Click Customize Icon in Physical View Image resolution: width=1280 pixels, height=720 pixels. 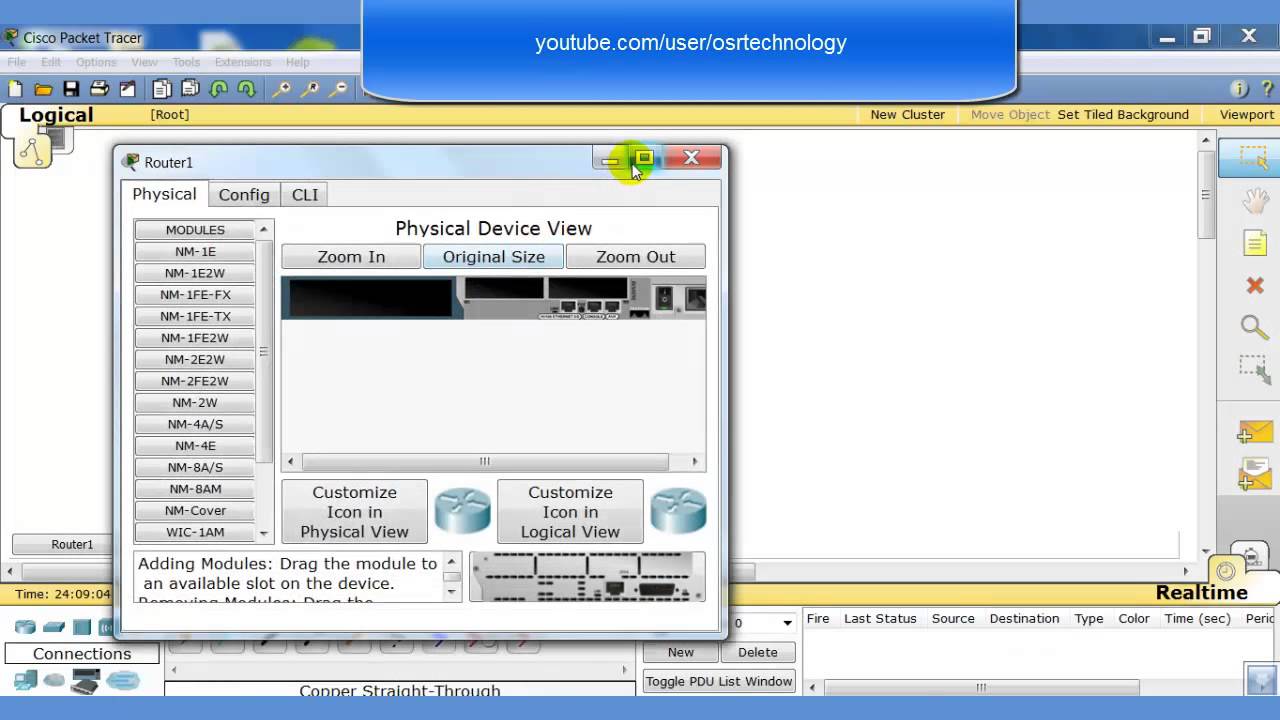coord(354,512)
